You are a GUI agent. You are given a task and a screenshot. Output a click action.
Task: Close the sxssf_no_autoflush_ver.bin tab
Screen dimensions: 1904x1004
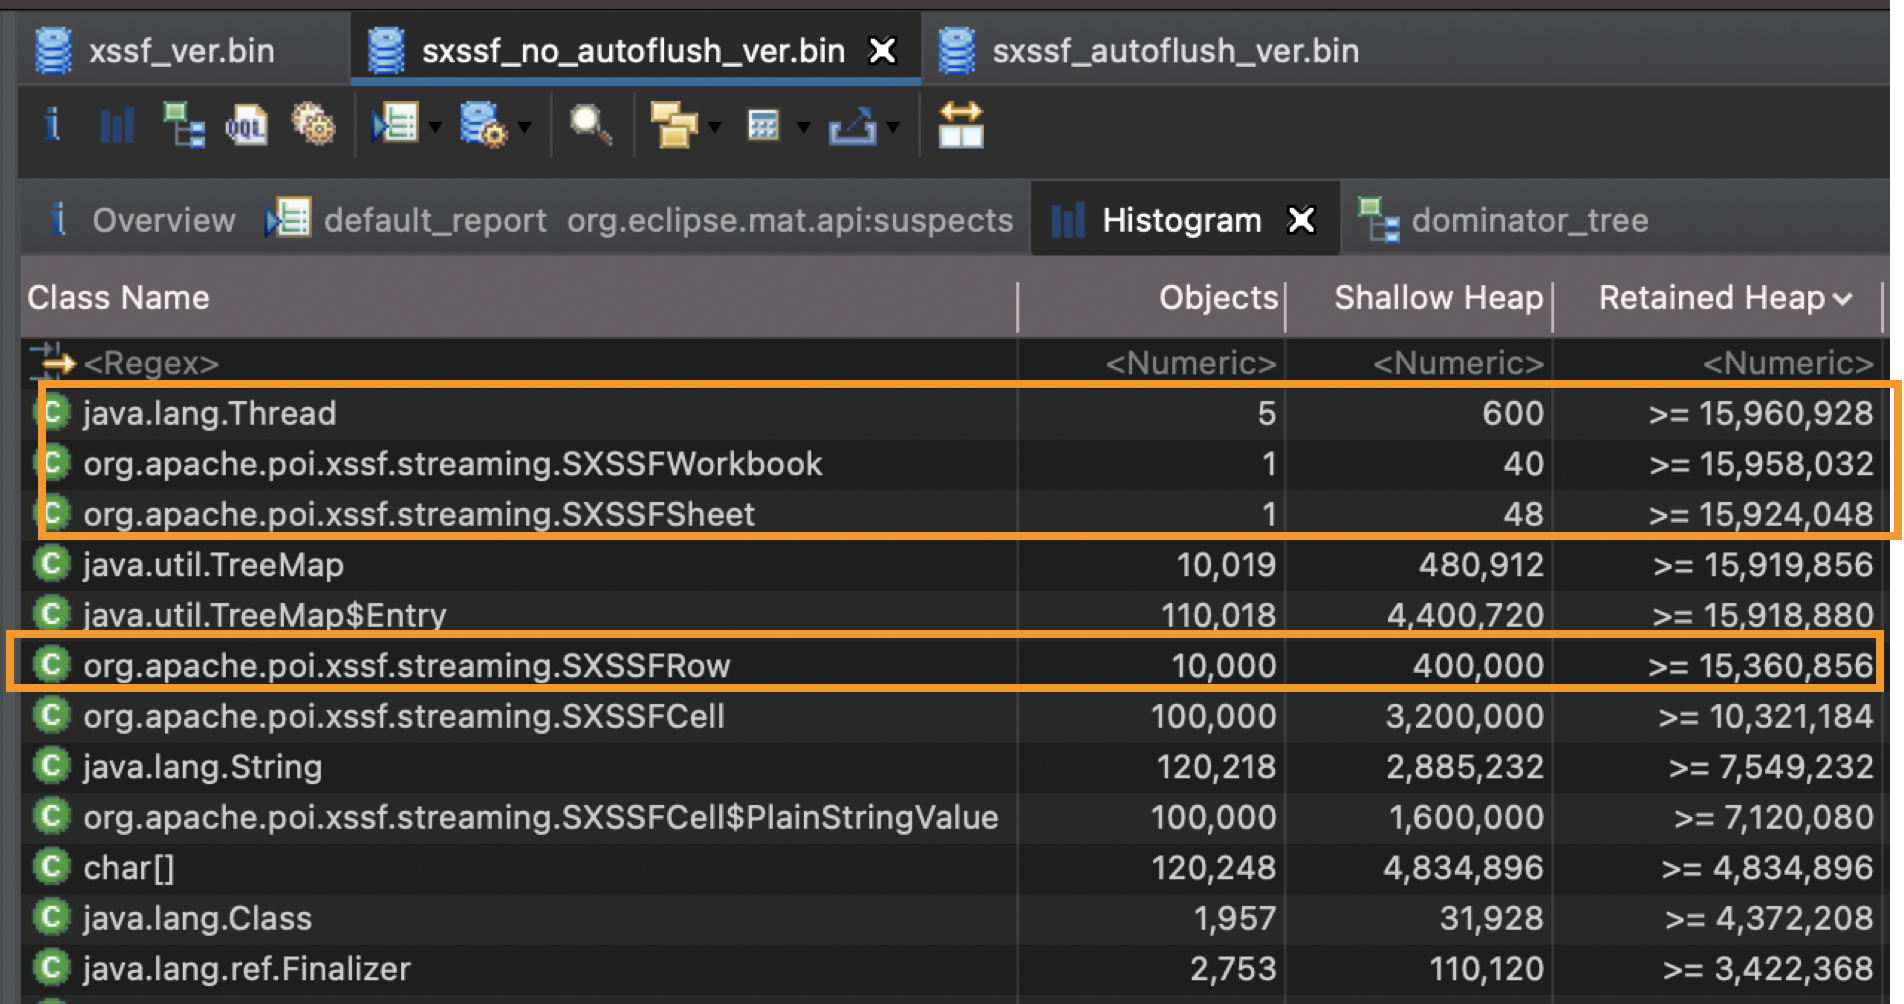(x=883, y=51)
